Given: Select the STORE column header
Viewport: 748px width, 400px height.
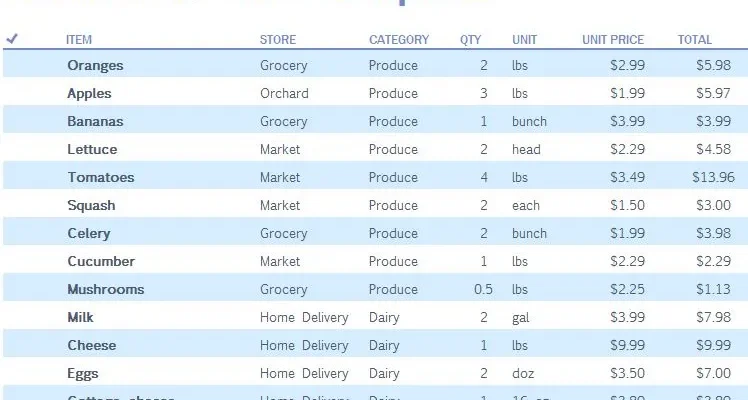Looking at the screenshot, I should click(278, 40).
